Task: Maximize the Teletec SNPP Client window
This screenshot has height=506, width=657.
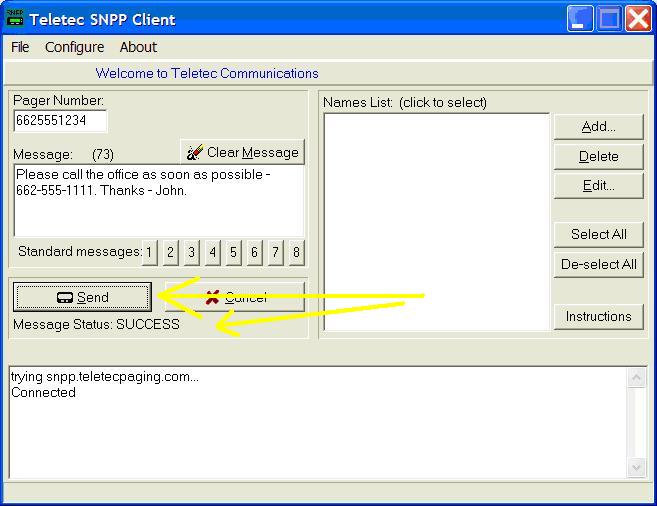Action: 609,18
